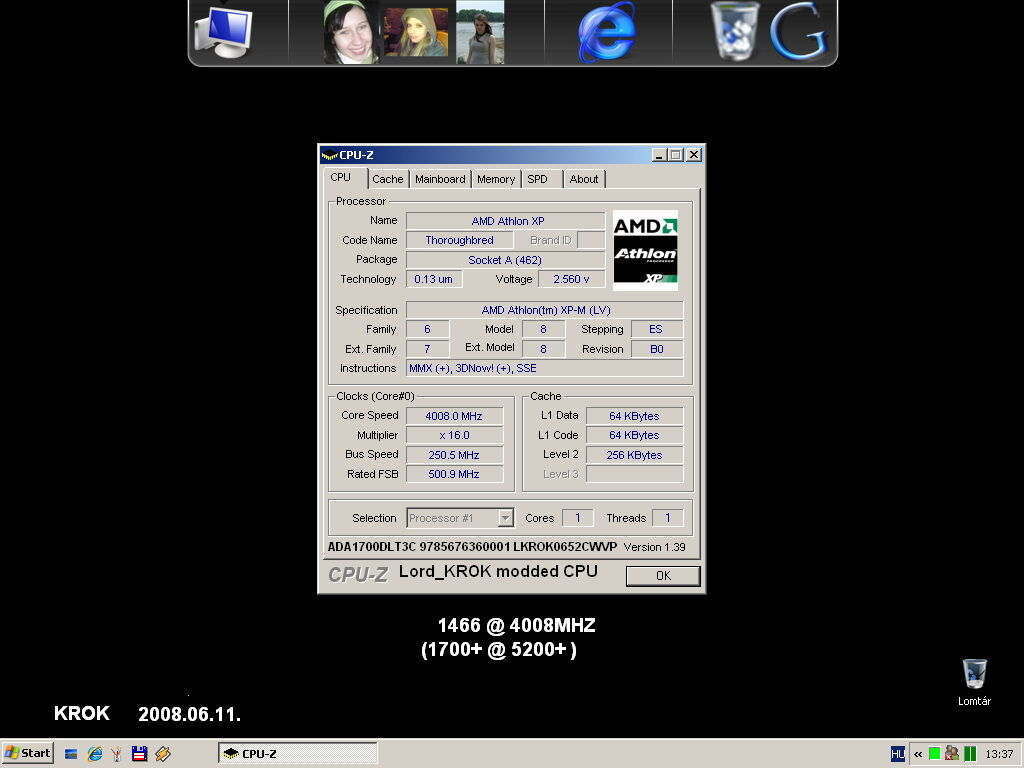Switch to the Memory tab
The width and height of the screenshot is (1024, 768).
click(x=496, y=179)
